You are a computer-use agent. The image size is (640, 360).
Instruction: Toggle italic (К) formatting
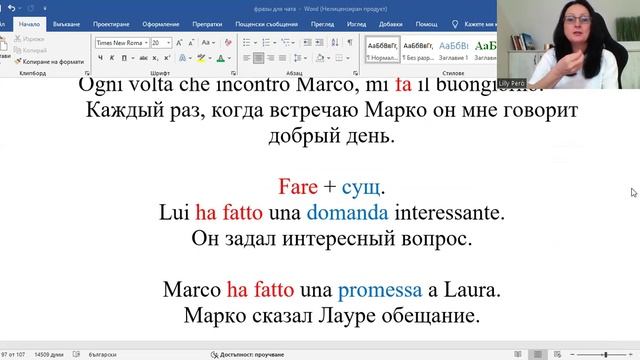pos(111,58)
